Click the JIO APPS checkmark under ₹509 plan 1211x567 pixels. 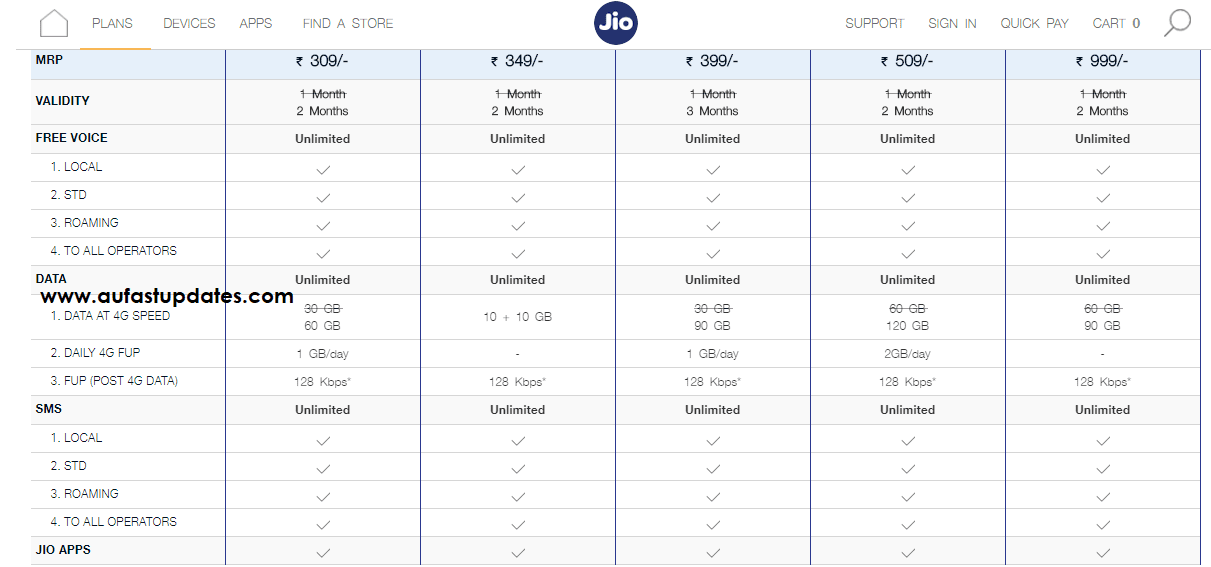[x=908, y=552]
